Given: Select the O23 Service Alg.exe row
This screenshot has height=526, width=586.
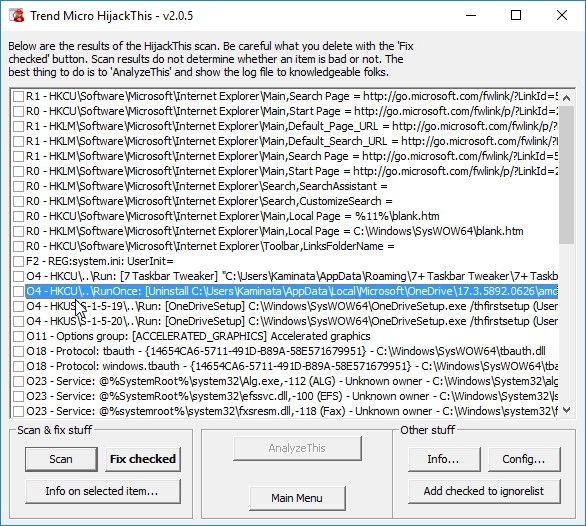Looking at the screenshot, I should 292,381.
